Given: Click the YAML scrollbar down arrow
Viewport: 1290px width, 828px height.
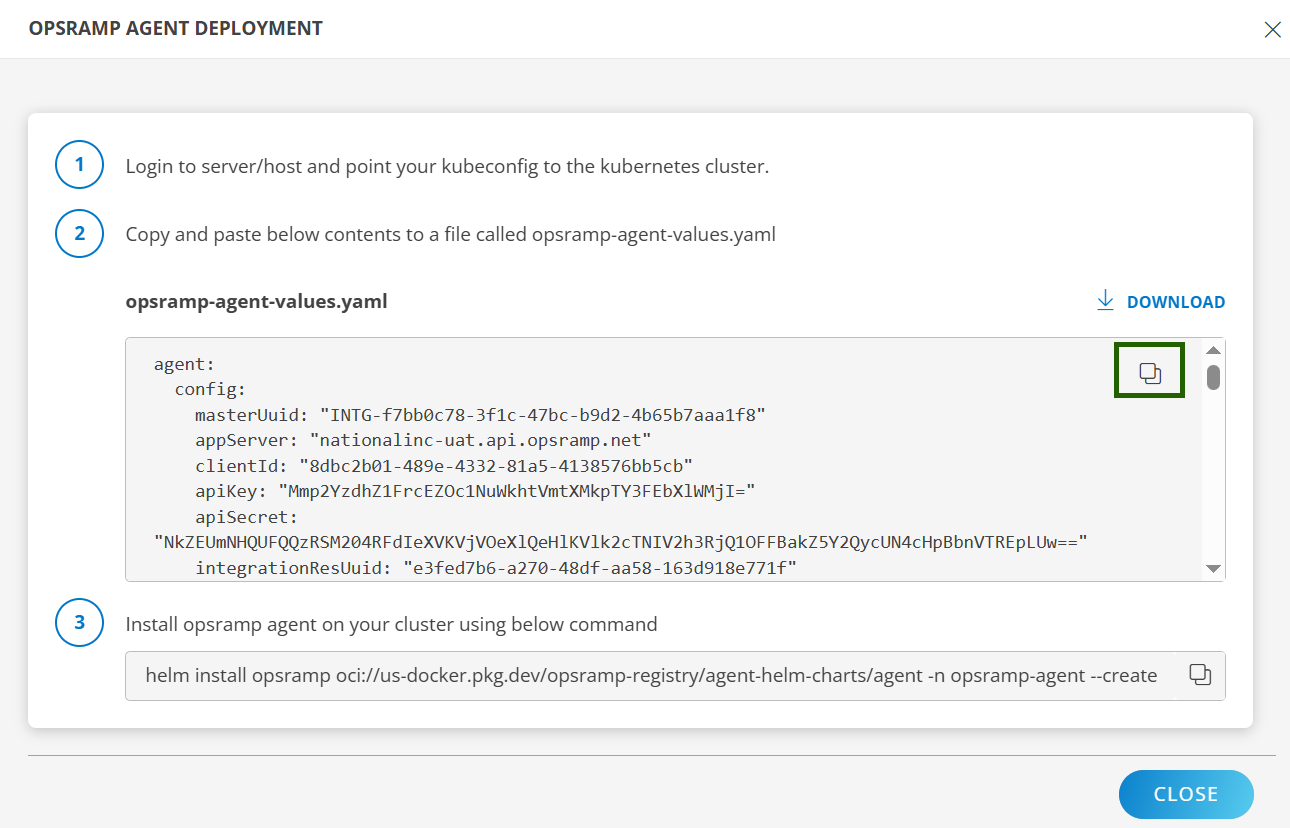Looking at the screenshot, I should point(1213,568).
